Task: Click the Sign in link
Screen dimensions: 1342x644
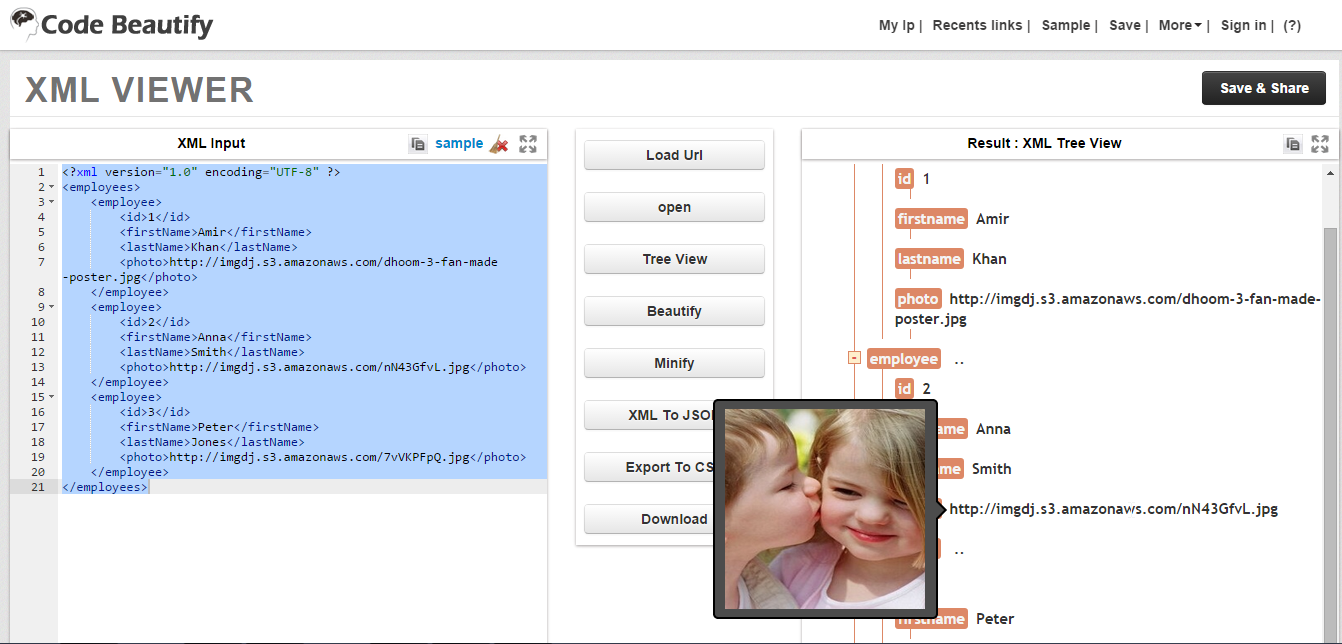Action: pyautogui.click(x=1243, y=25)
